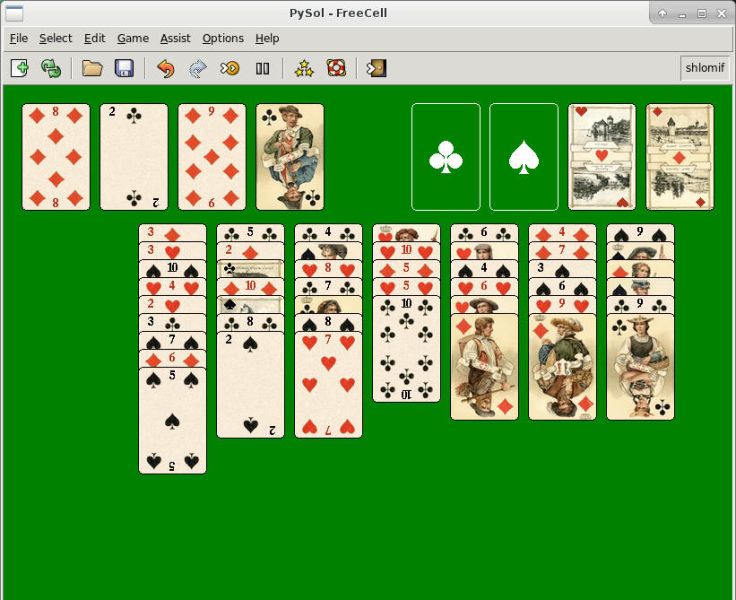Click the Pause toolbar icon
This screenshot has width=736, height=600.
coord(262,69)
